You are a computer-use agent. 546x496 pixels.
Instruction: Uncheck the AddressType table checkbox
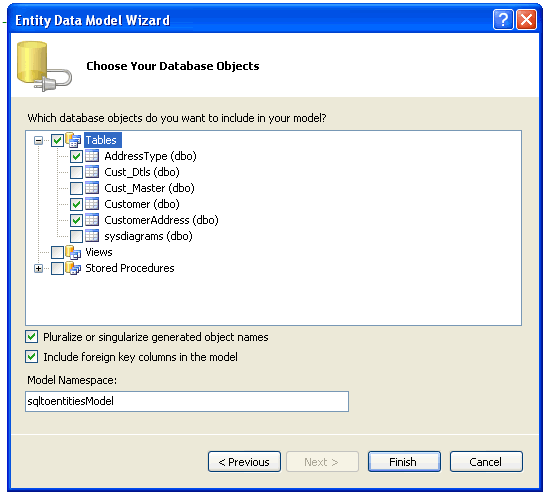point(76,156)
